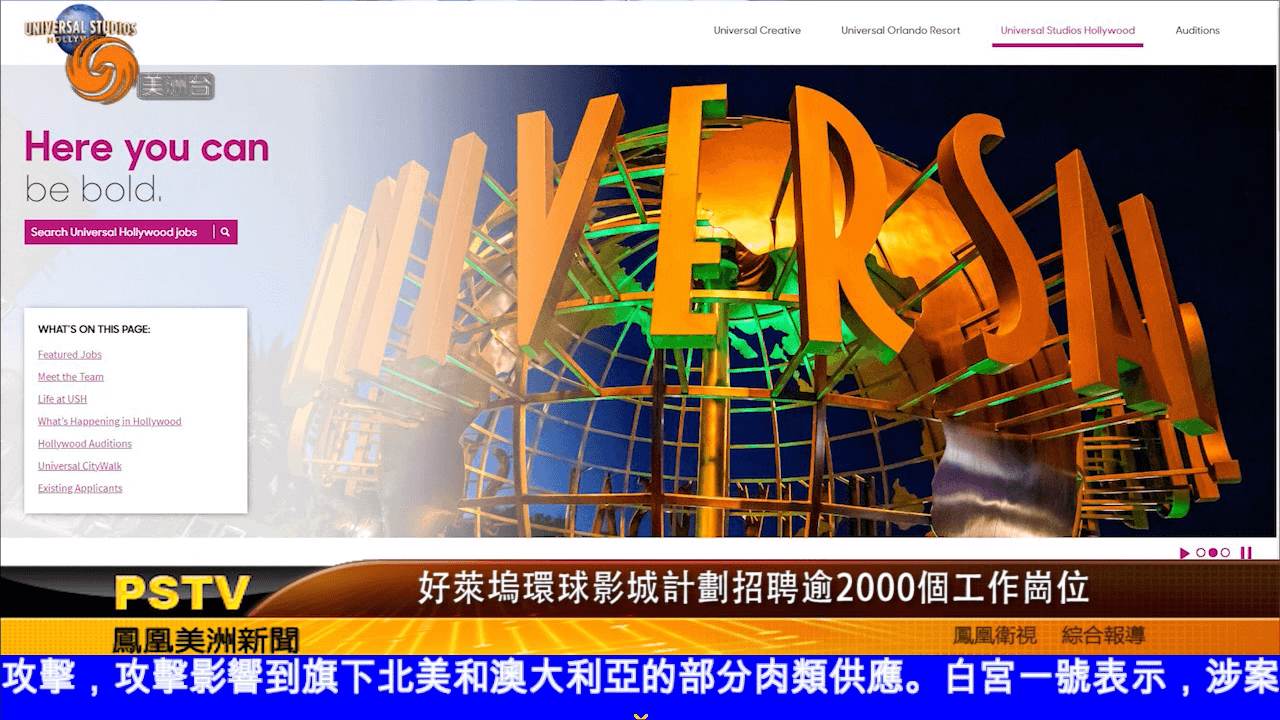Click the 'WHAT'S ON THIS PAGE:' heading
Viewport: 1280px width, 720px height.
pyautogui.click(x=94, y=329)
